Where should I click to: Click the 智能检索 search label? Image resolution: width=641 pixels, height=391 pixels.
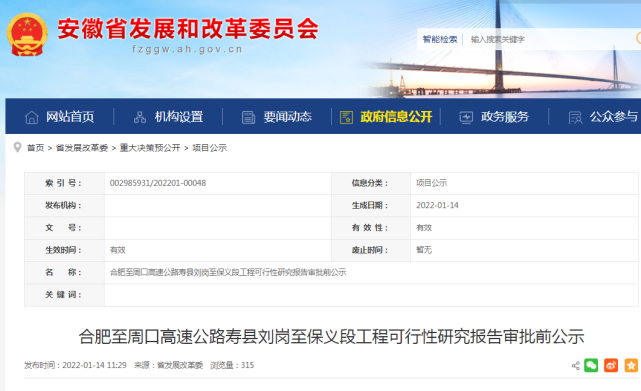point(440,39)
